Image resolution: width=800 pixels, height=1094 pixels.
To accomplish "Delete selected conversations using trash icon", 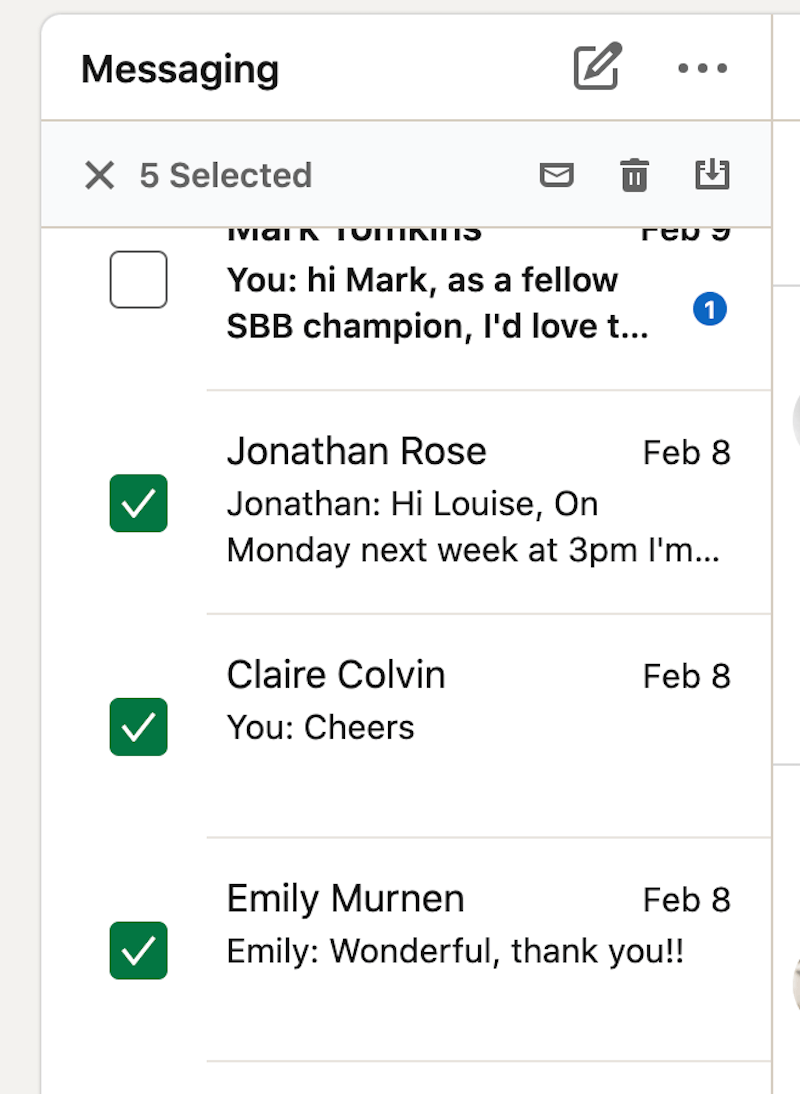I will [635, 175].
